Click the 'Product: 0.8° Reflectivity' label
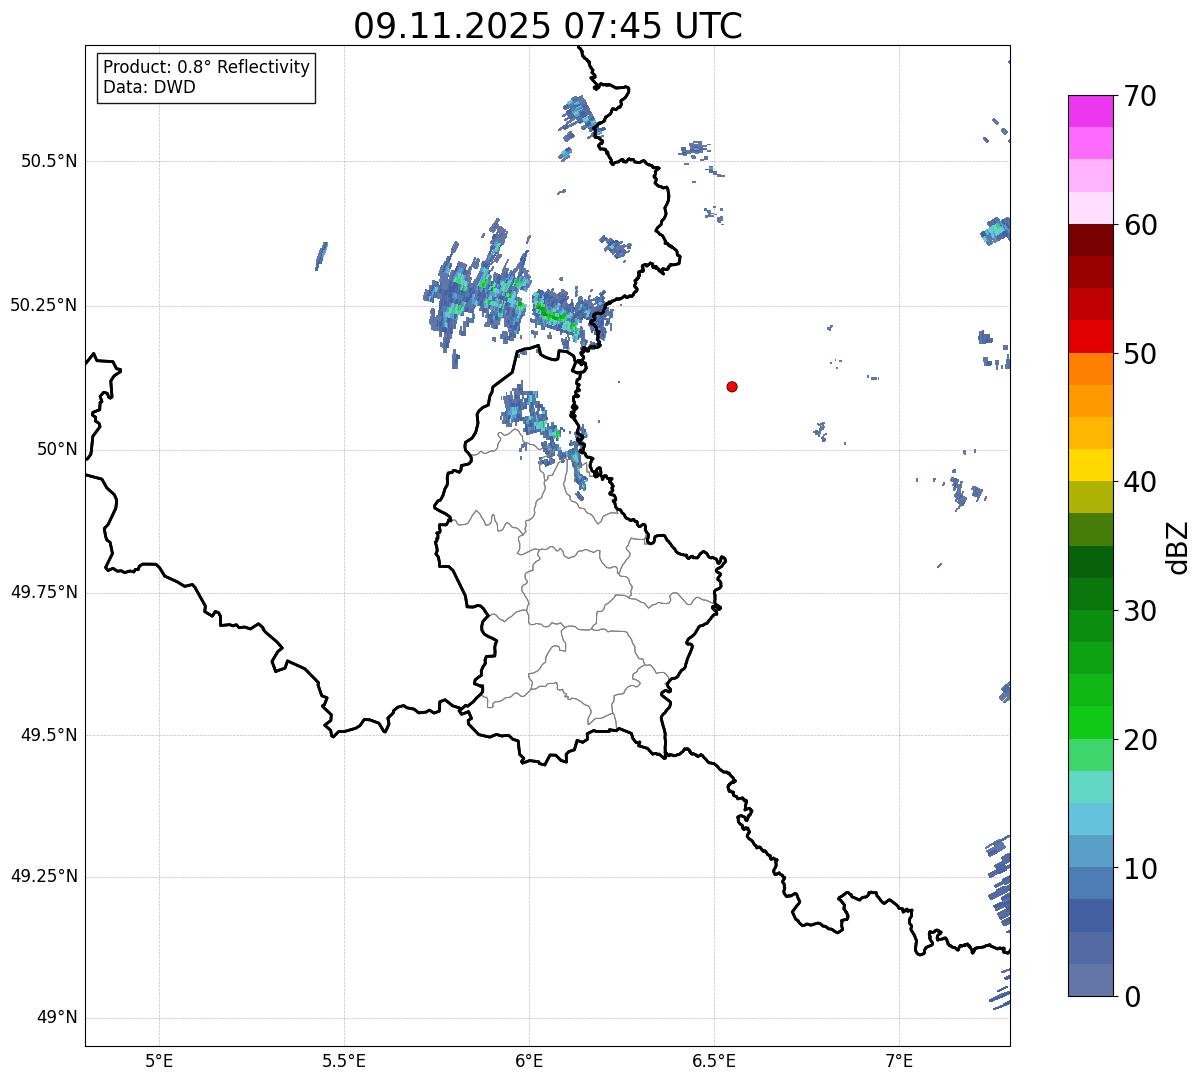The image size is (1202, 1081). tap(207, 67)
